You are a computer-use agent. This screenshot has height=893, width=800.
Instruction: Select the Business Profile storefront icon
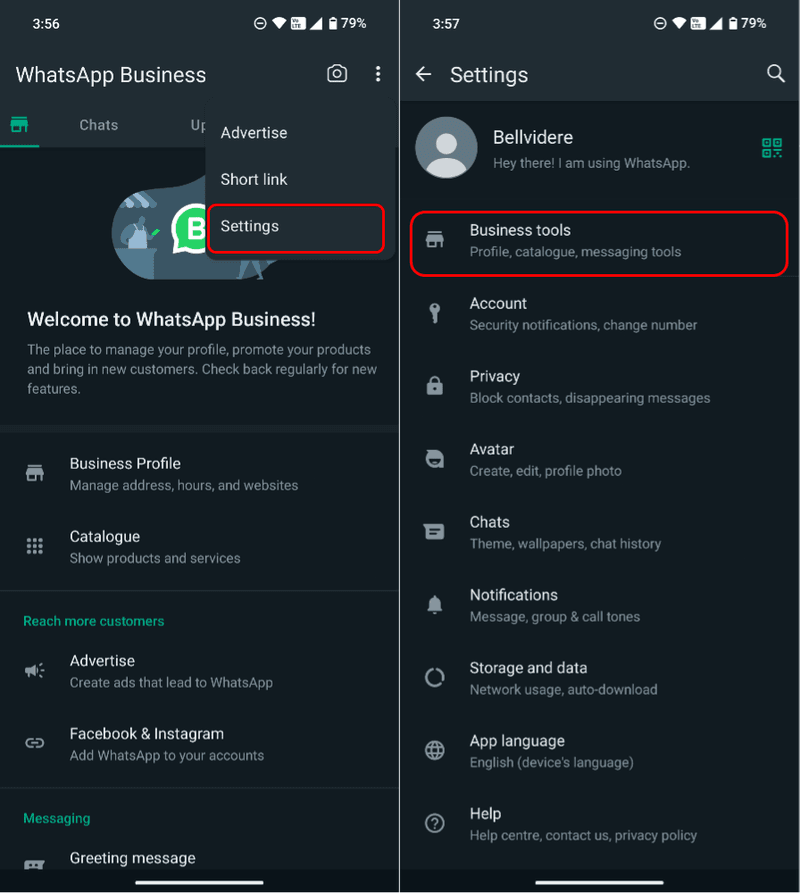pyautogui.click(x=35, y=473)
